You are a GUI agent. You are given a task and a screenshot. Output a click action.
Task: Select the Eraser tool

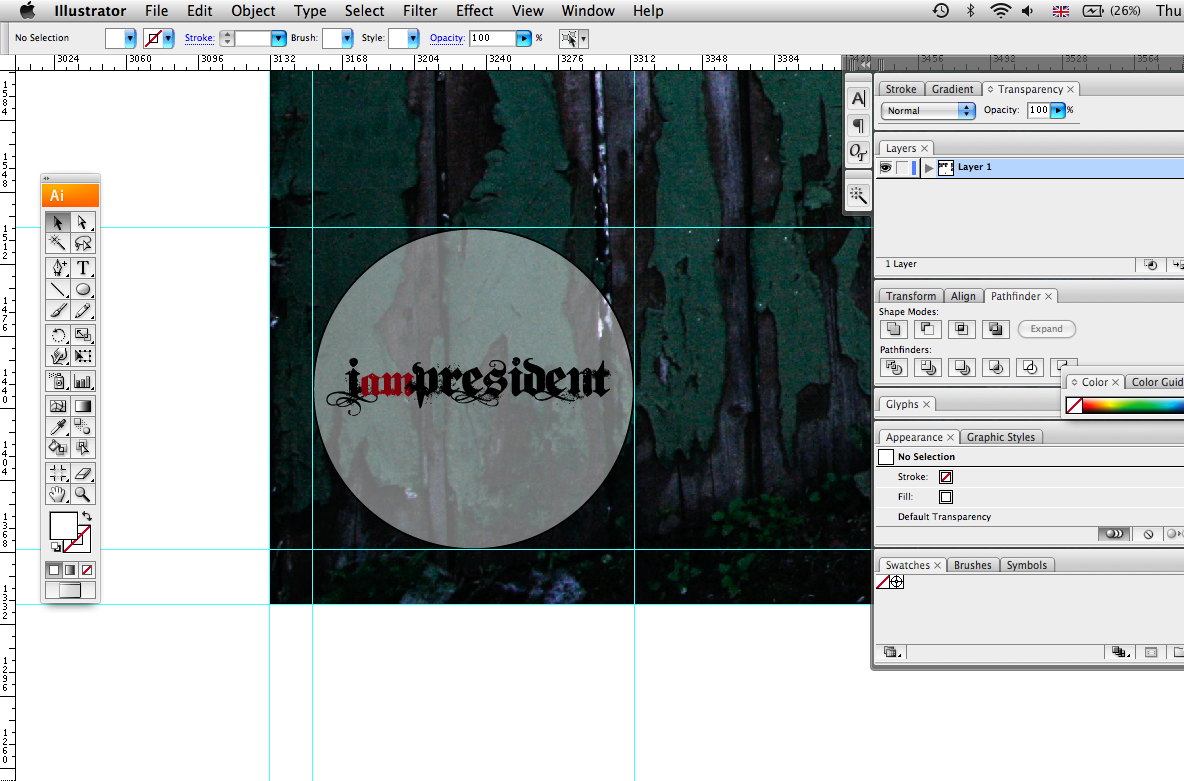click(x=82, y=474)
